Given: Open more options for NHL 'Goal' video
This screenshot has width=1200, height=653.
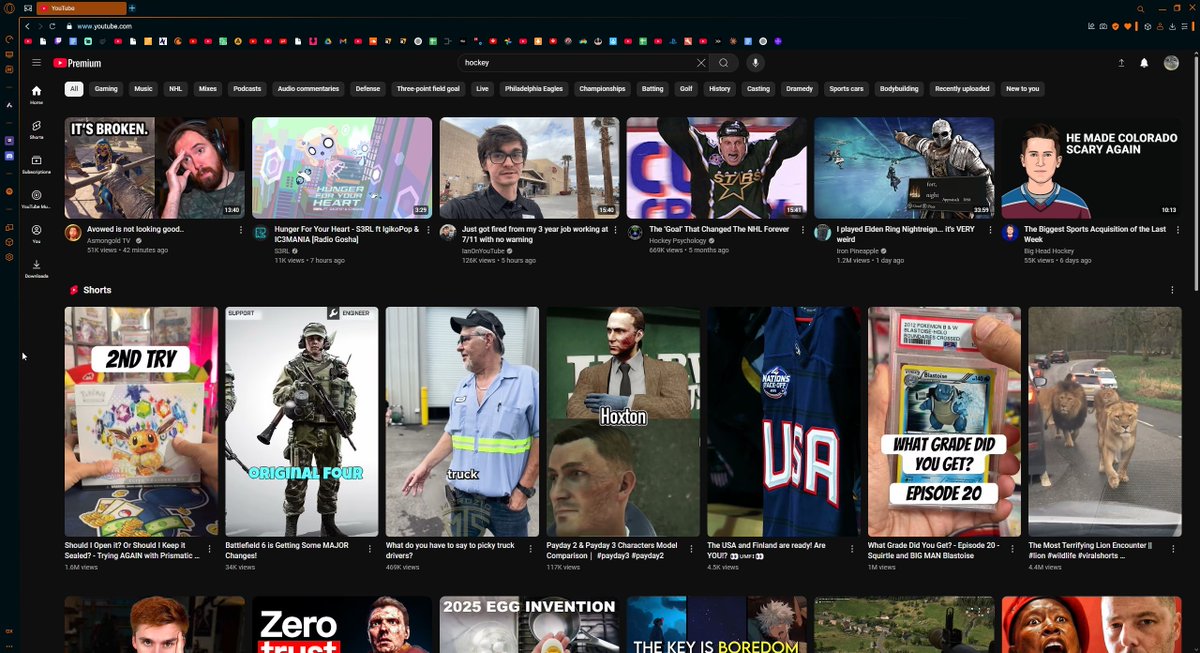Looking at the screenshot, I should click(803, 229).
